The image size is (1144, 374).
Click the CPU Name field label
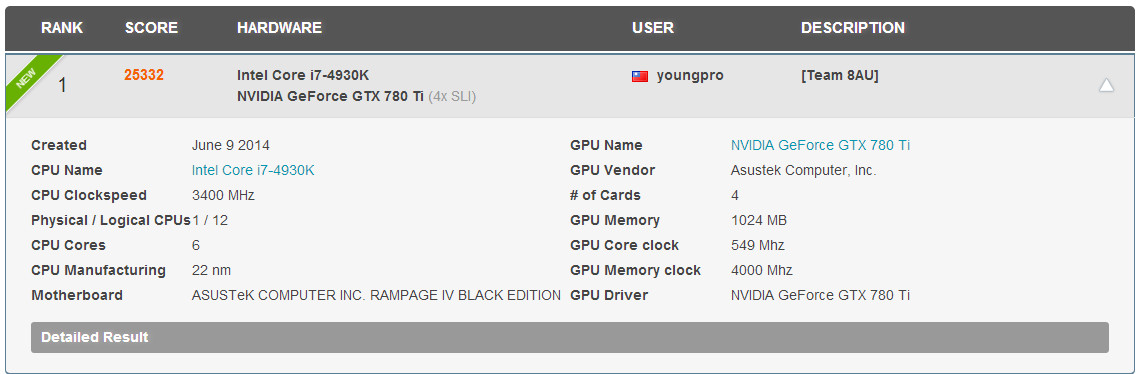tap(66, 170)
